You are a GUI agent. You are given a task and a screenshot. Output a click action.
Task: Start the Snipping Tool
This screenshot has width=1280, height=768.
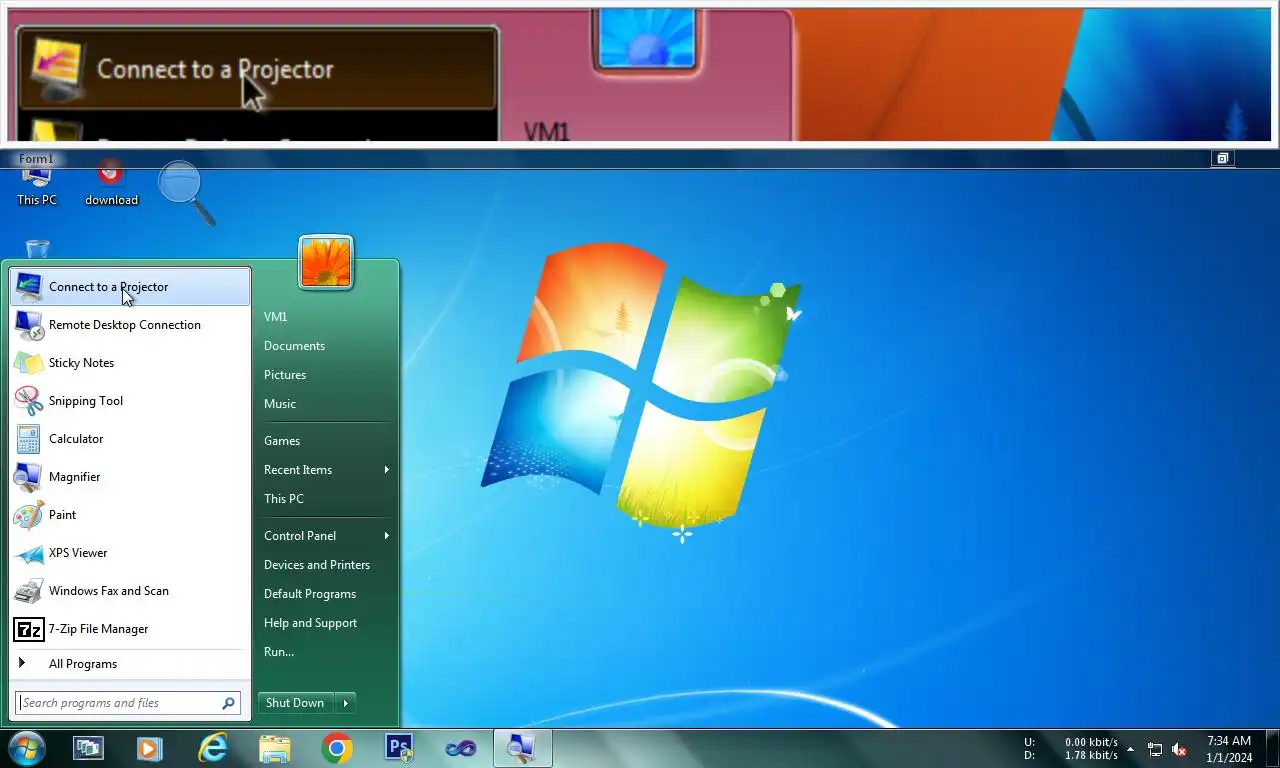tap(129, 401)
